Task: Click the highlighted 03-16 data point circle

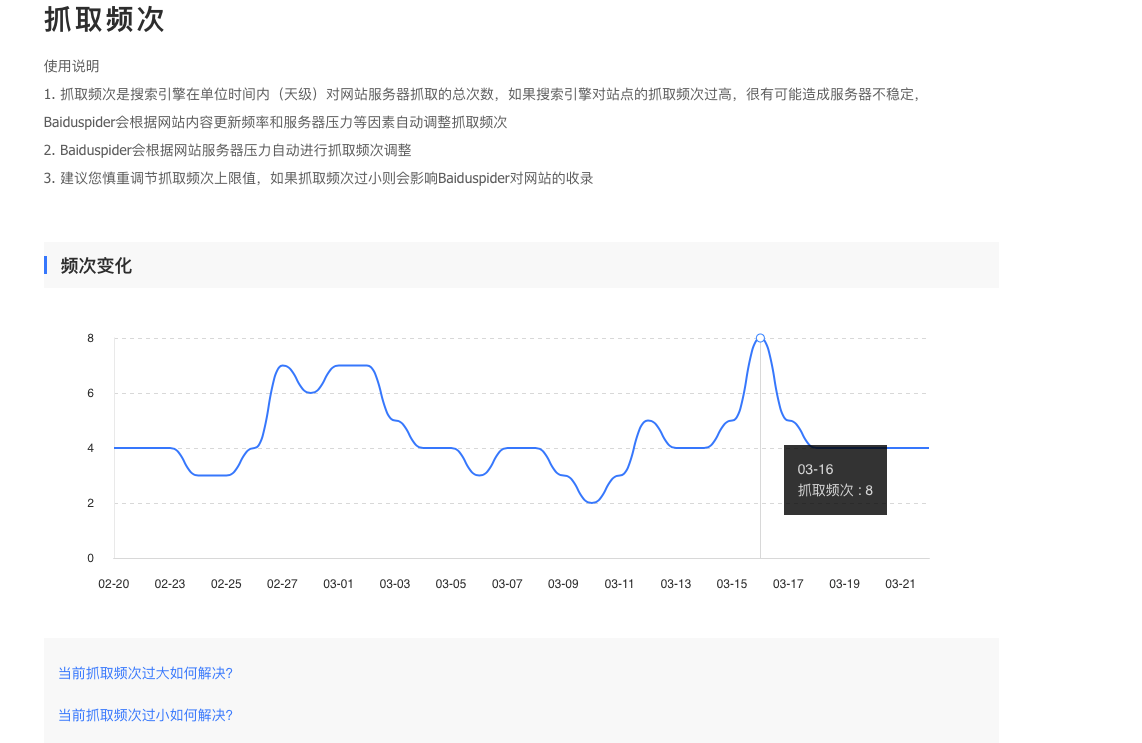Action: 760,338
